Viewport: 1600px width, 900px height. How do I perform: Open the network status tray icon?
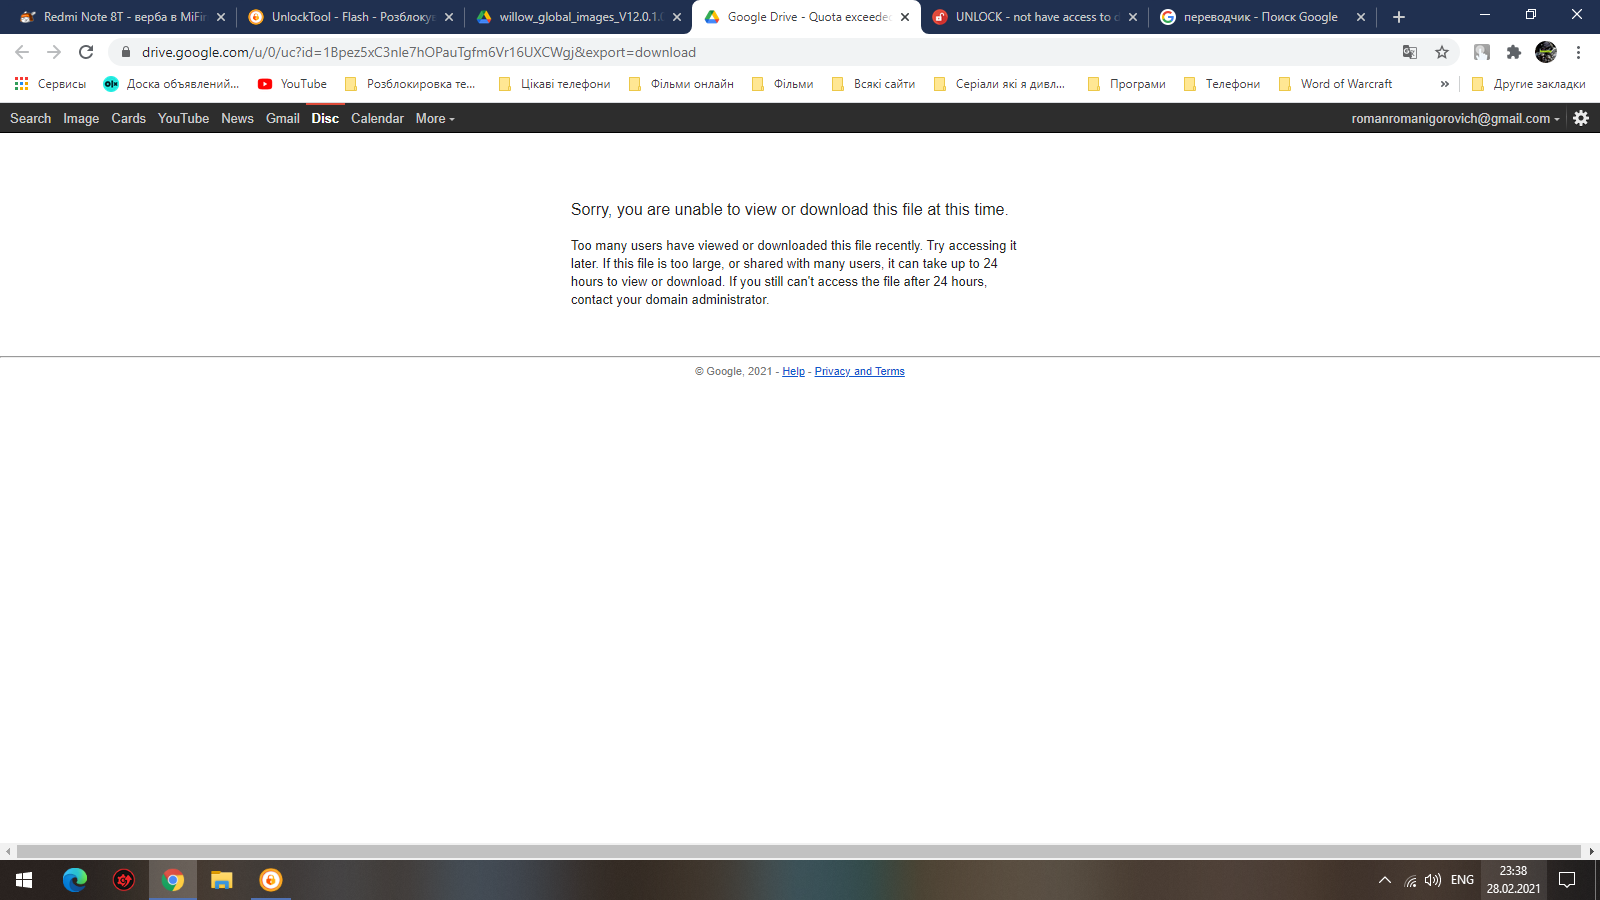[x=1410, y=880]
